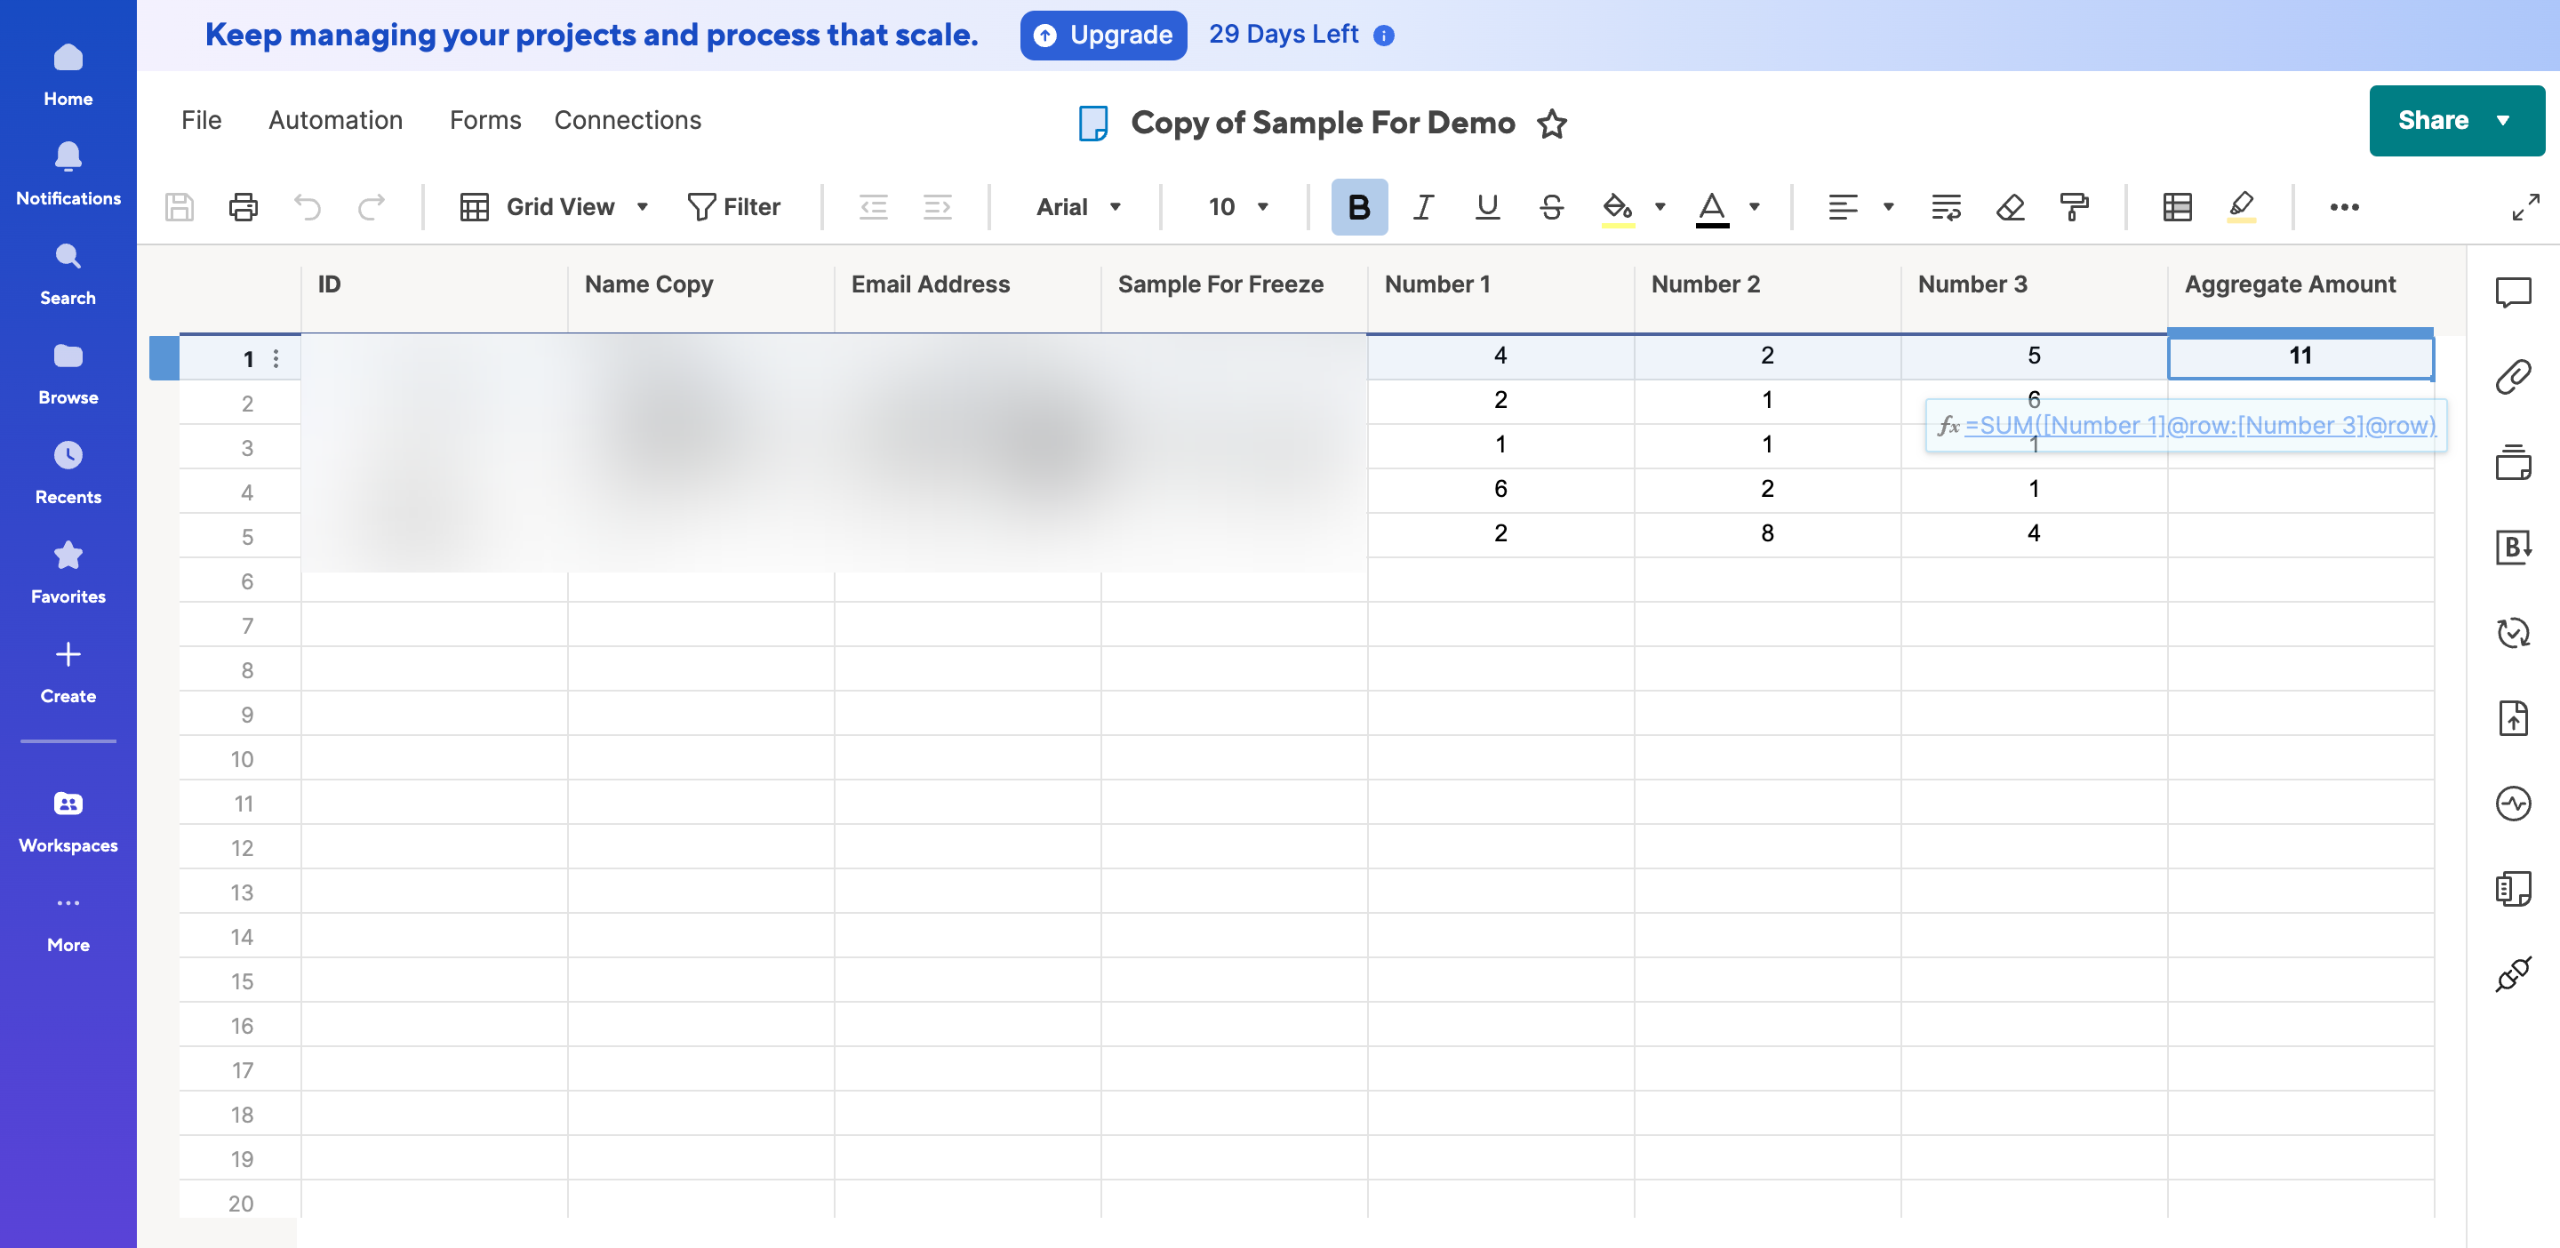Toggle full screen with expand arrows
The image size is (2560, 1248).
(2526, 207)
